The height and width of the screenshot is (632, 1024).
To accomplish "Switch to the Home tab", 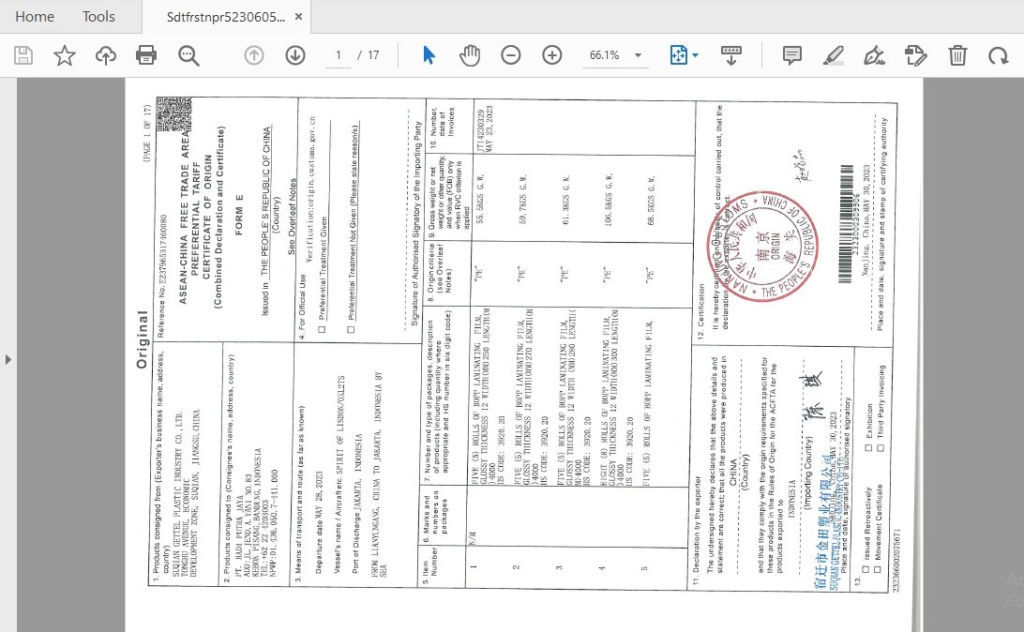I will tap(35, 16).
